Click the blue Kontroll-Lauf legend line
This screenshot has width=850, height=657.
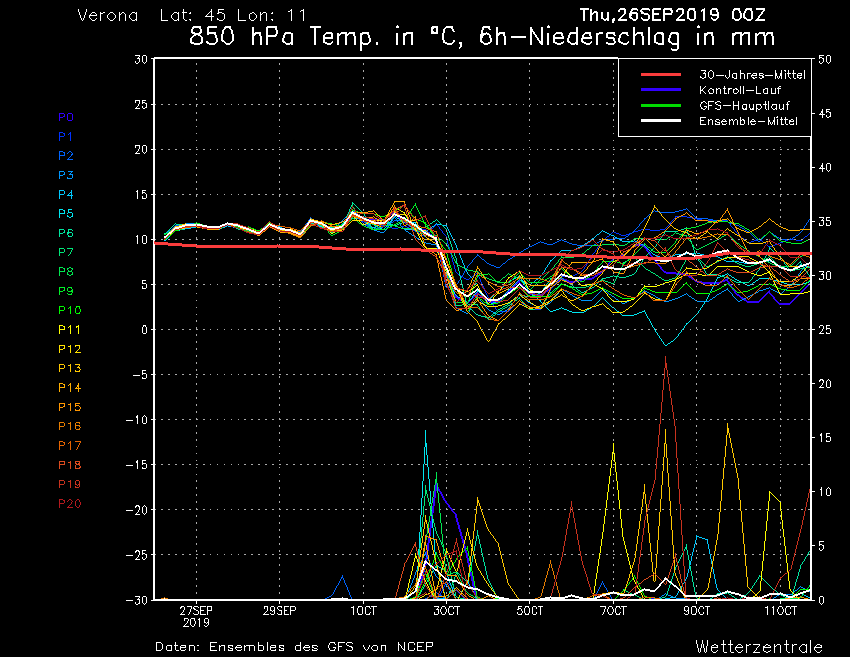tap(661, 89)
